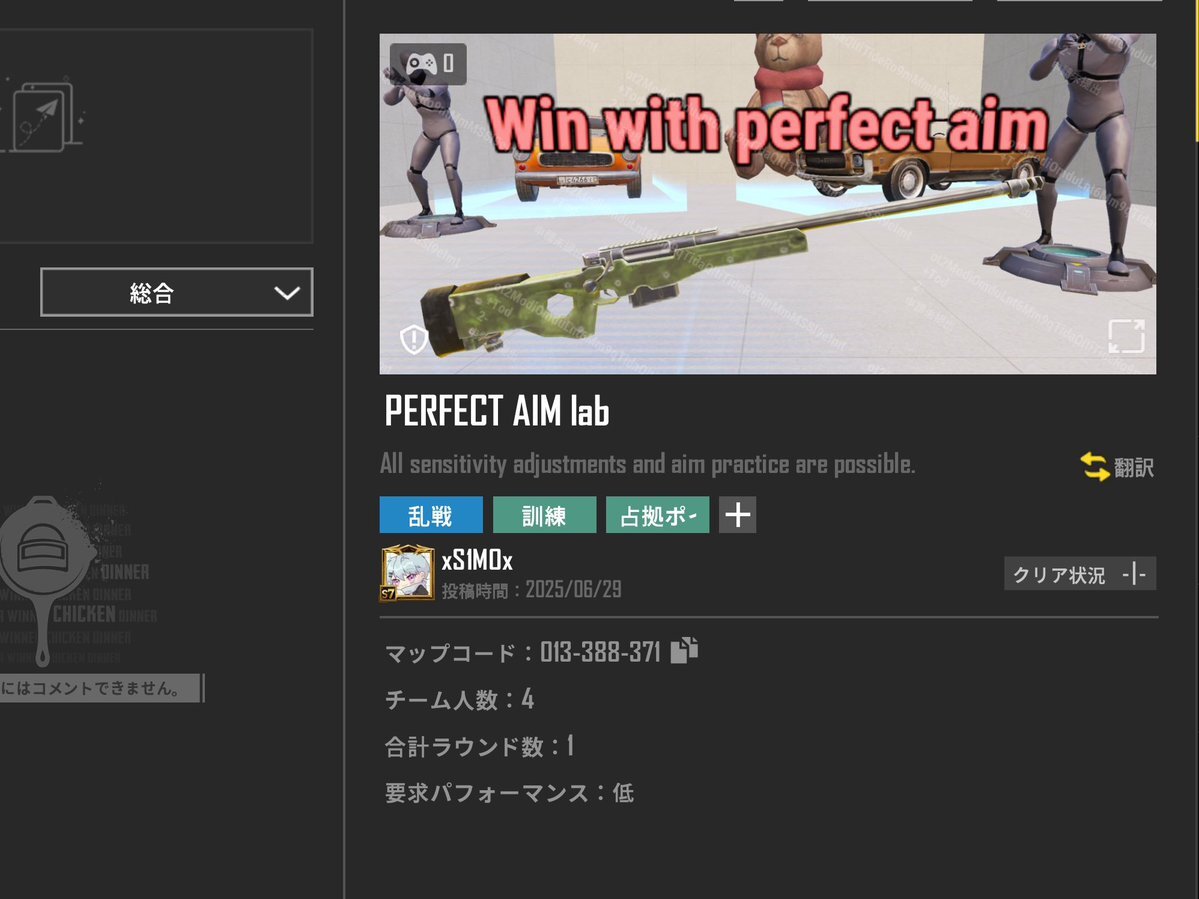
Task: Select the 占拠ポ- tag
Action: click(x=658, y=514)
